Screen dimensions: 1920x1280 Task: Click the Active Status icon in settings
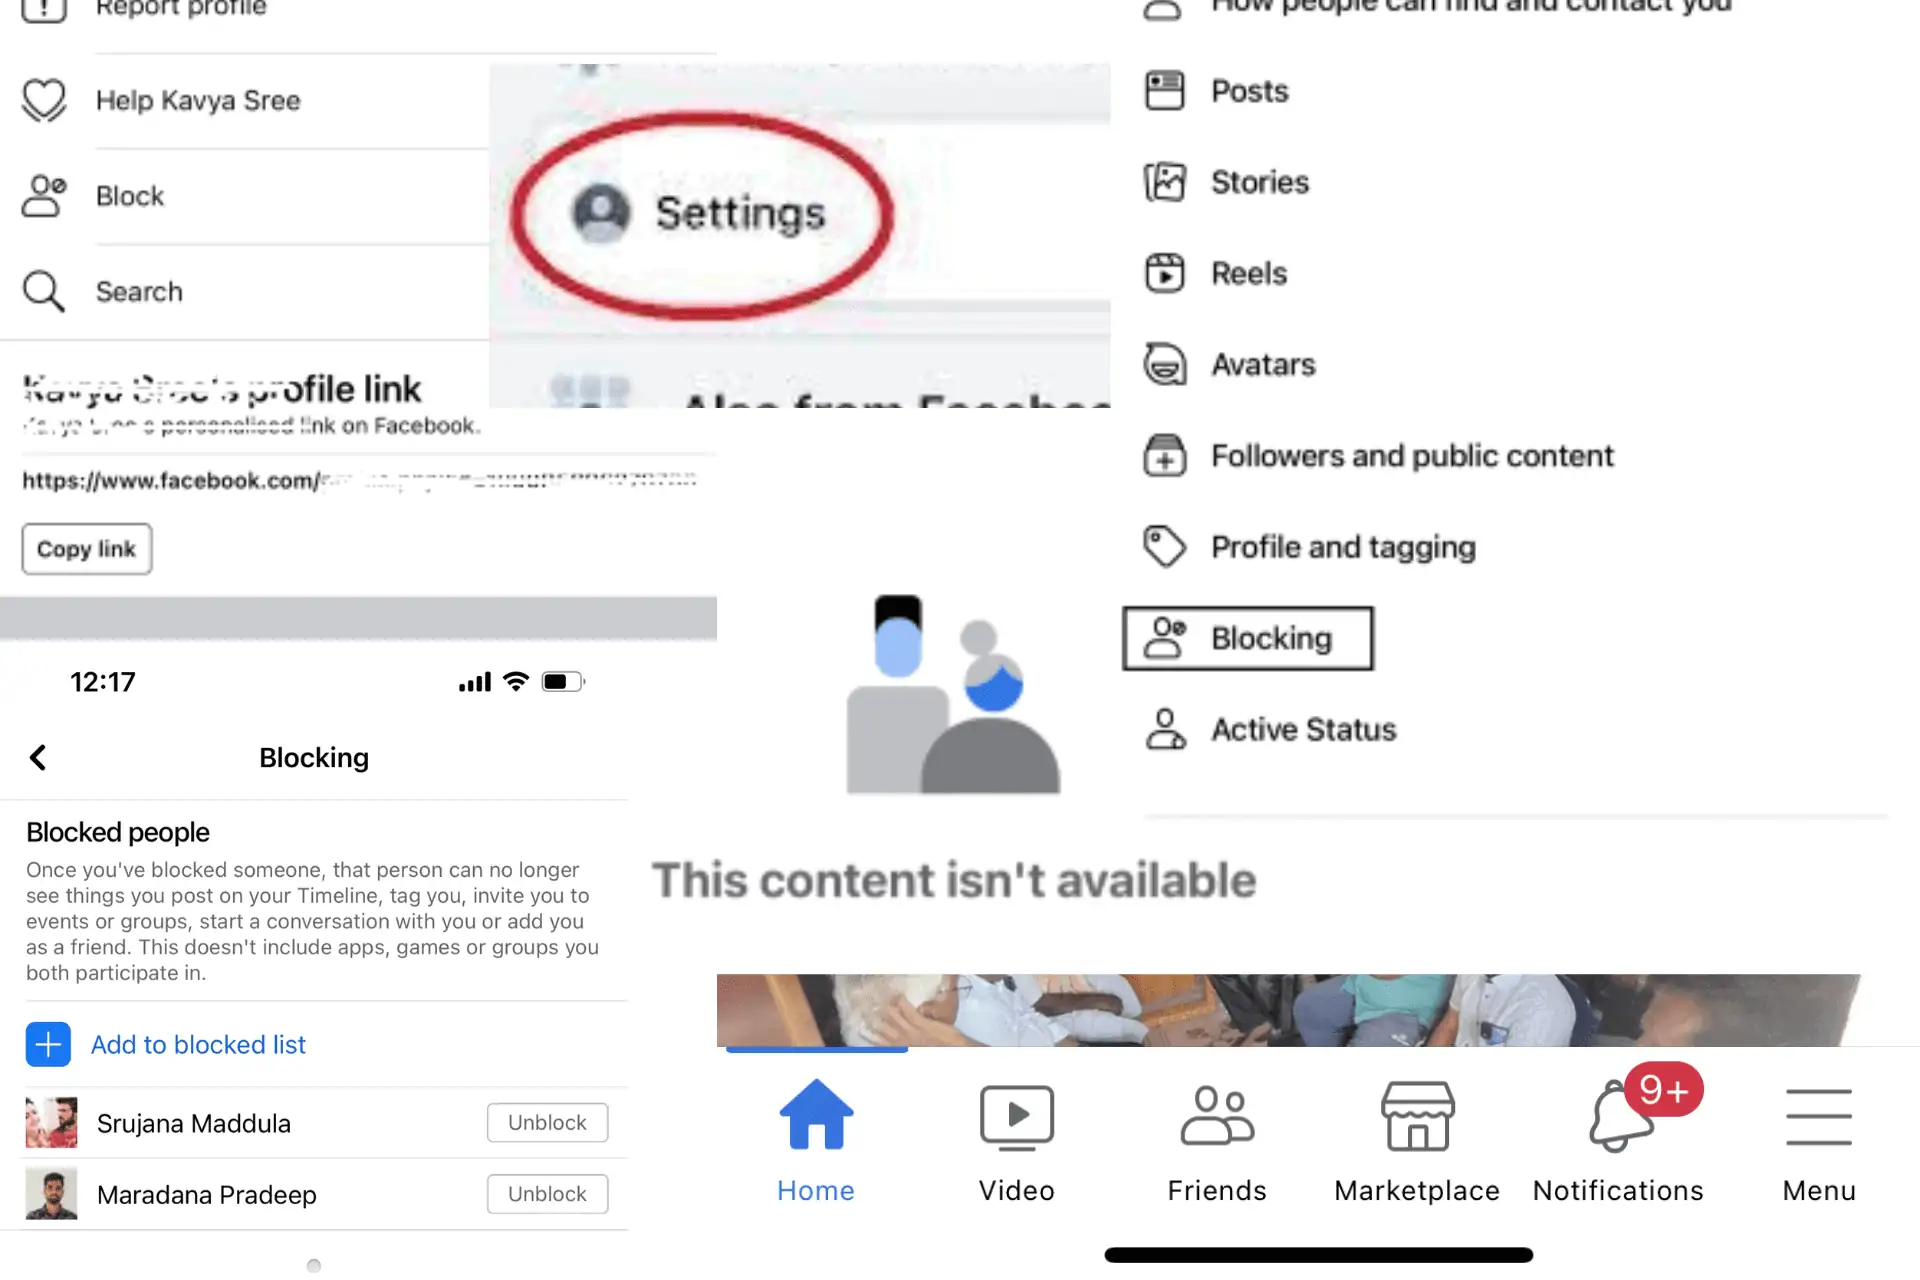coord(1169,730)
